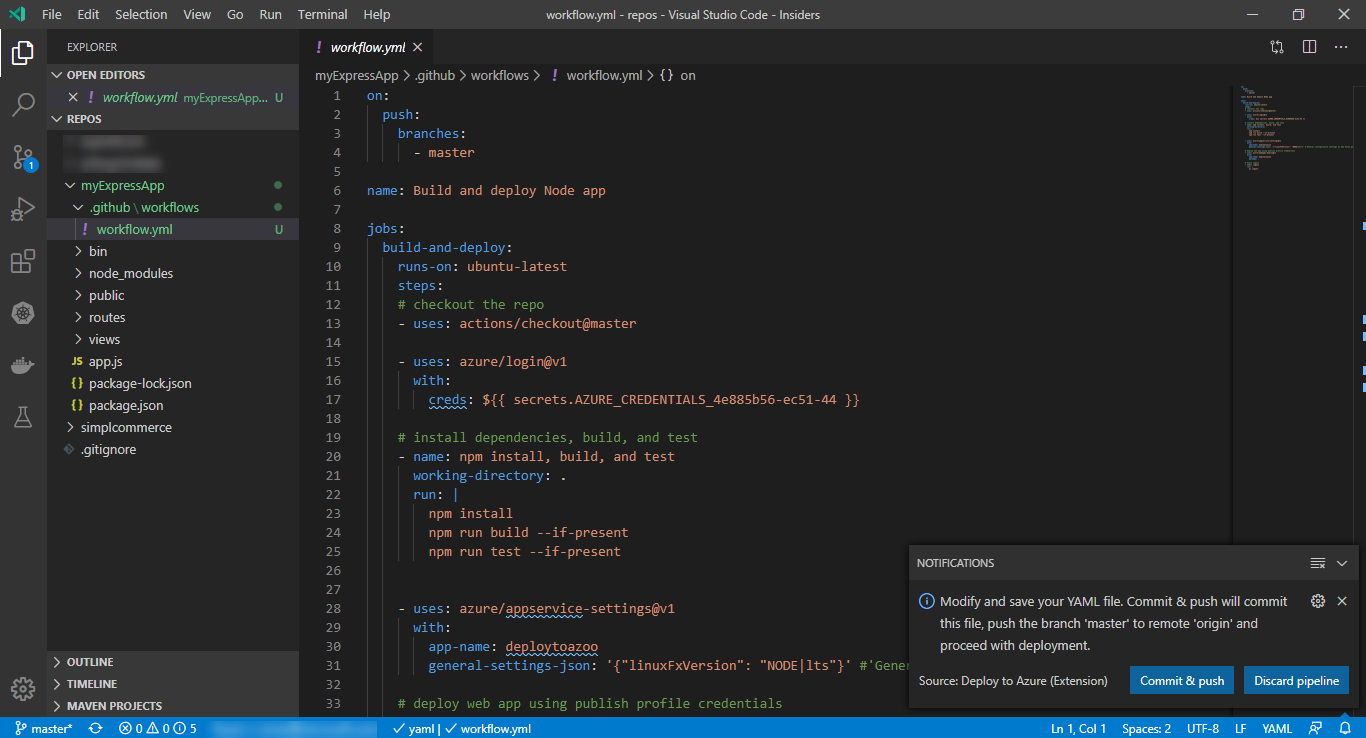Screen dimensions: 1366x738
Task: Open the Run and Debug view
Action: (23, 209)
